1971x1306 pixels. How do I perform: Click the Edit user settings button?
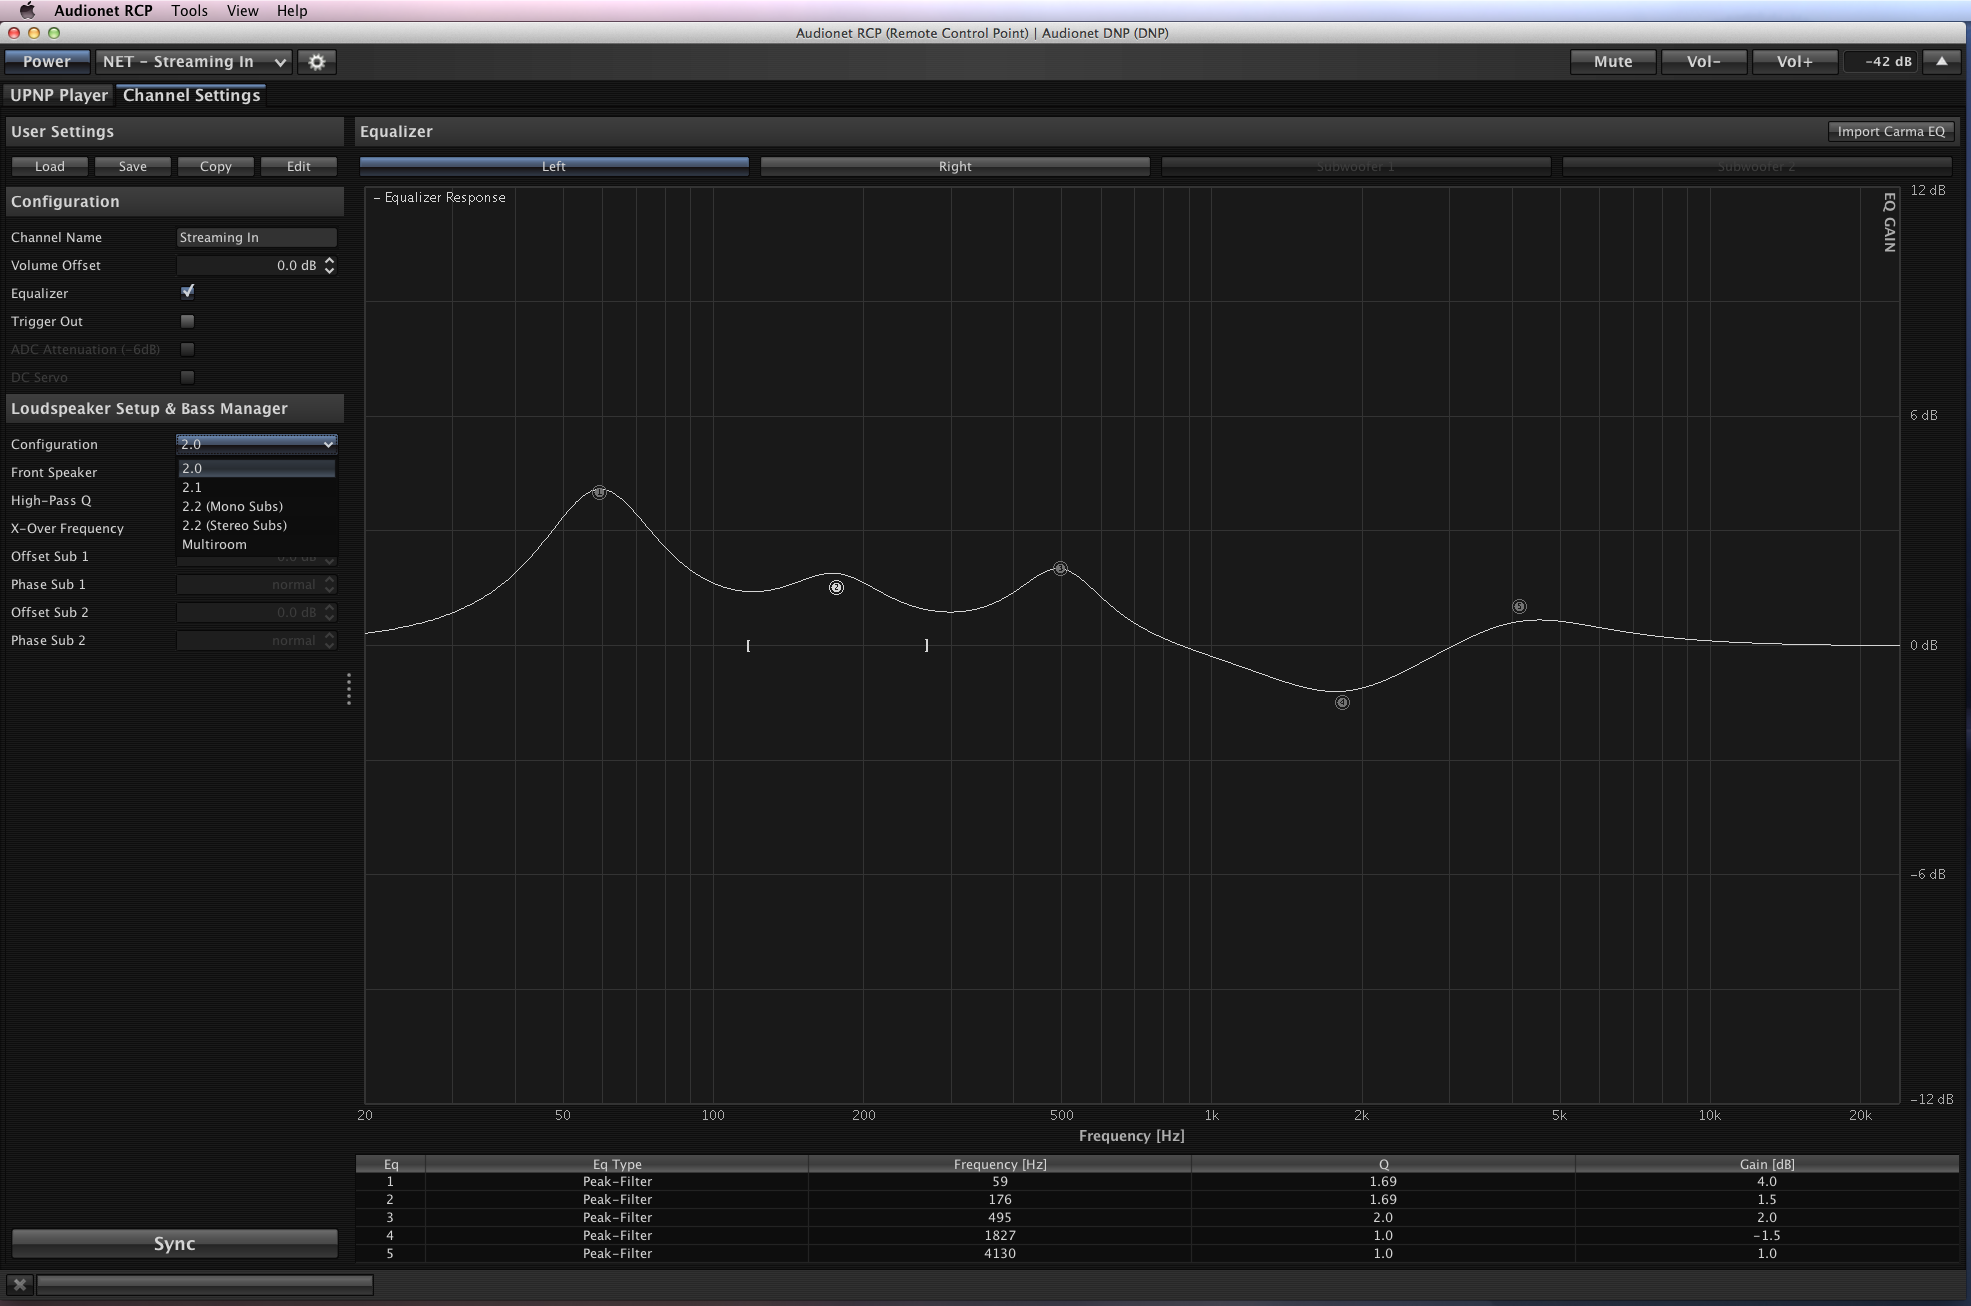(299, 166)
